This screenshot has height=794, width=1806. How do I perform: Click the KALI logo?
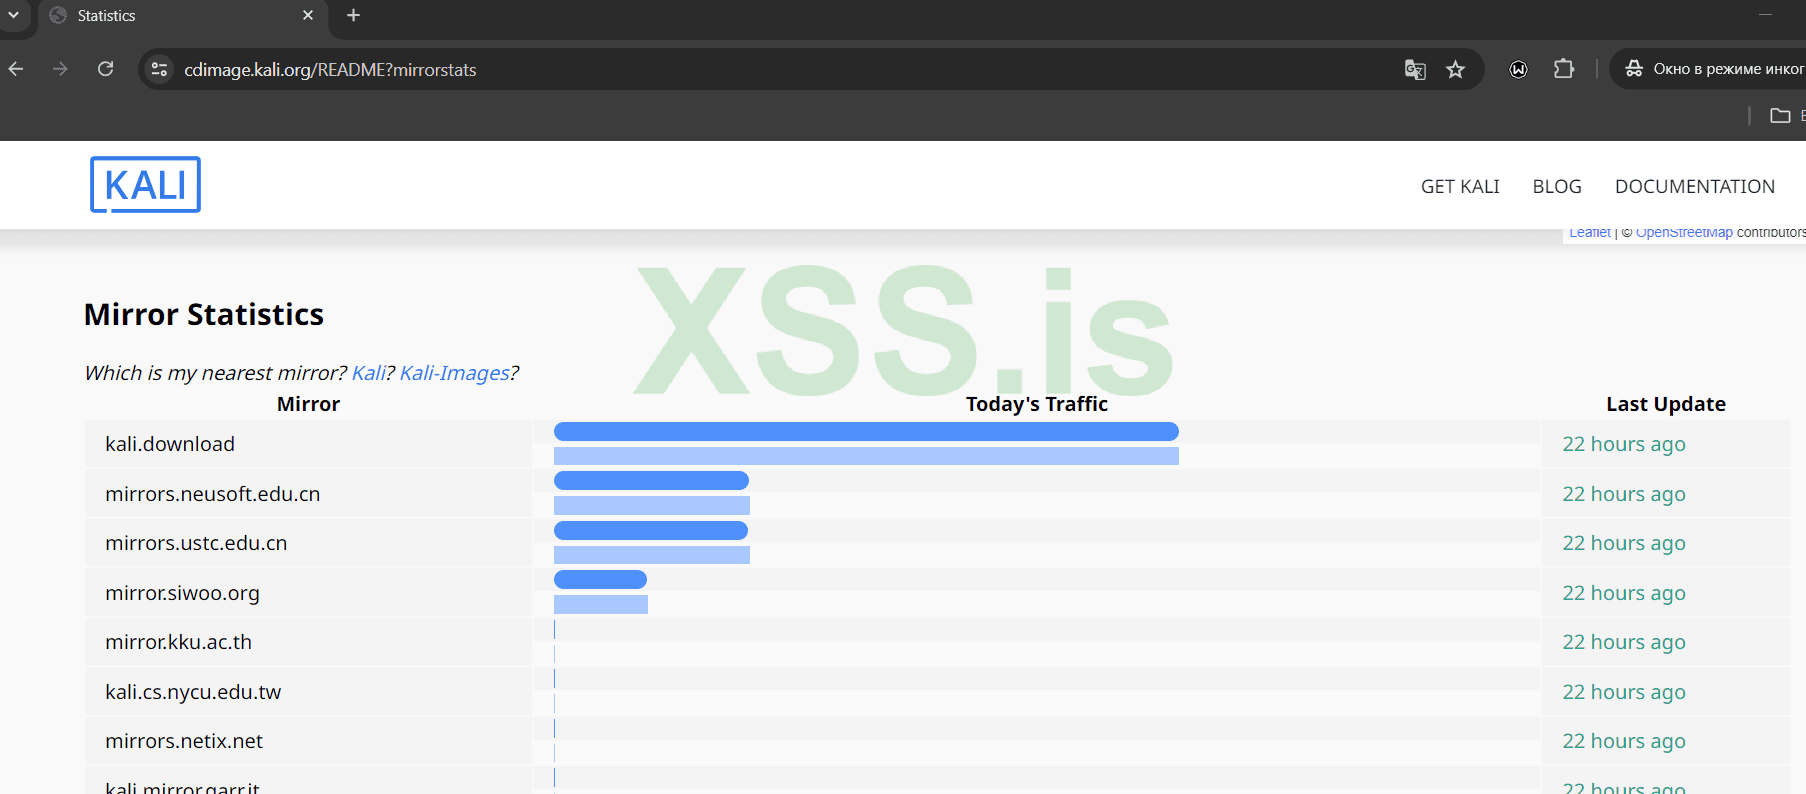tap(145, 185)
